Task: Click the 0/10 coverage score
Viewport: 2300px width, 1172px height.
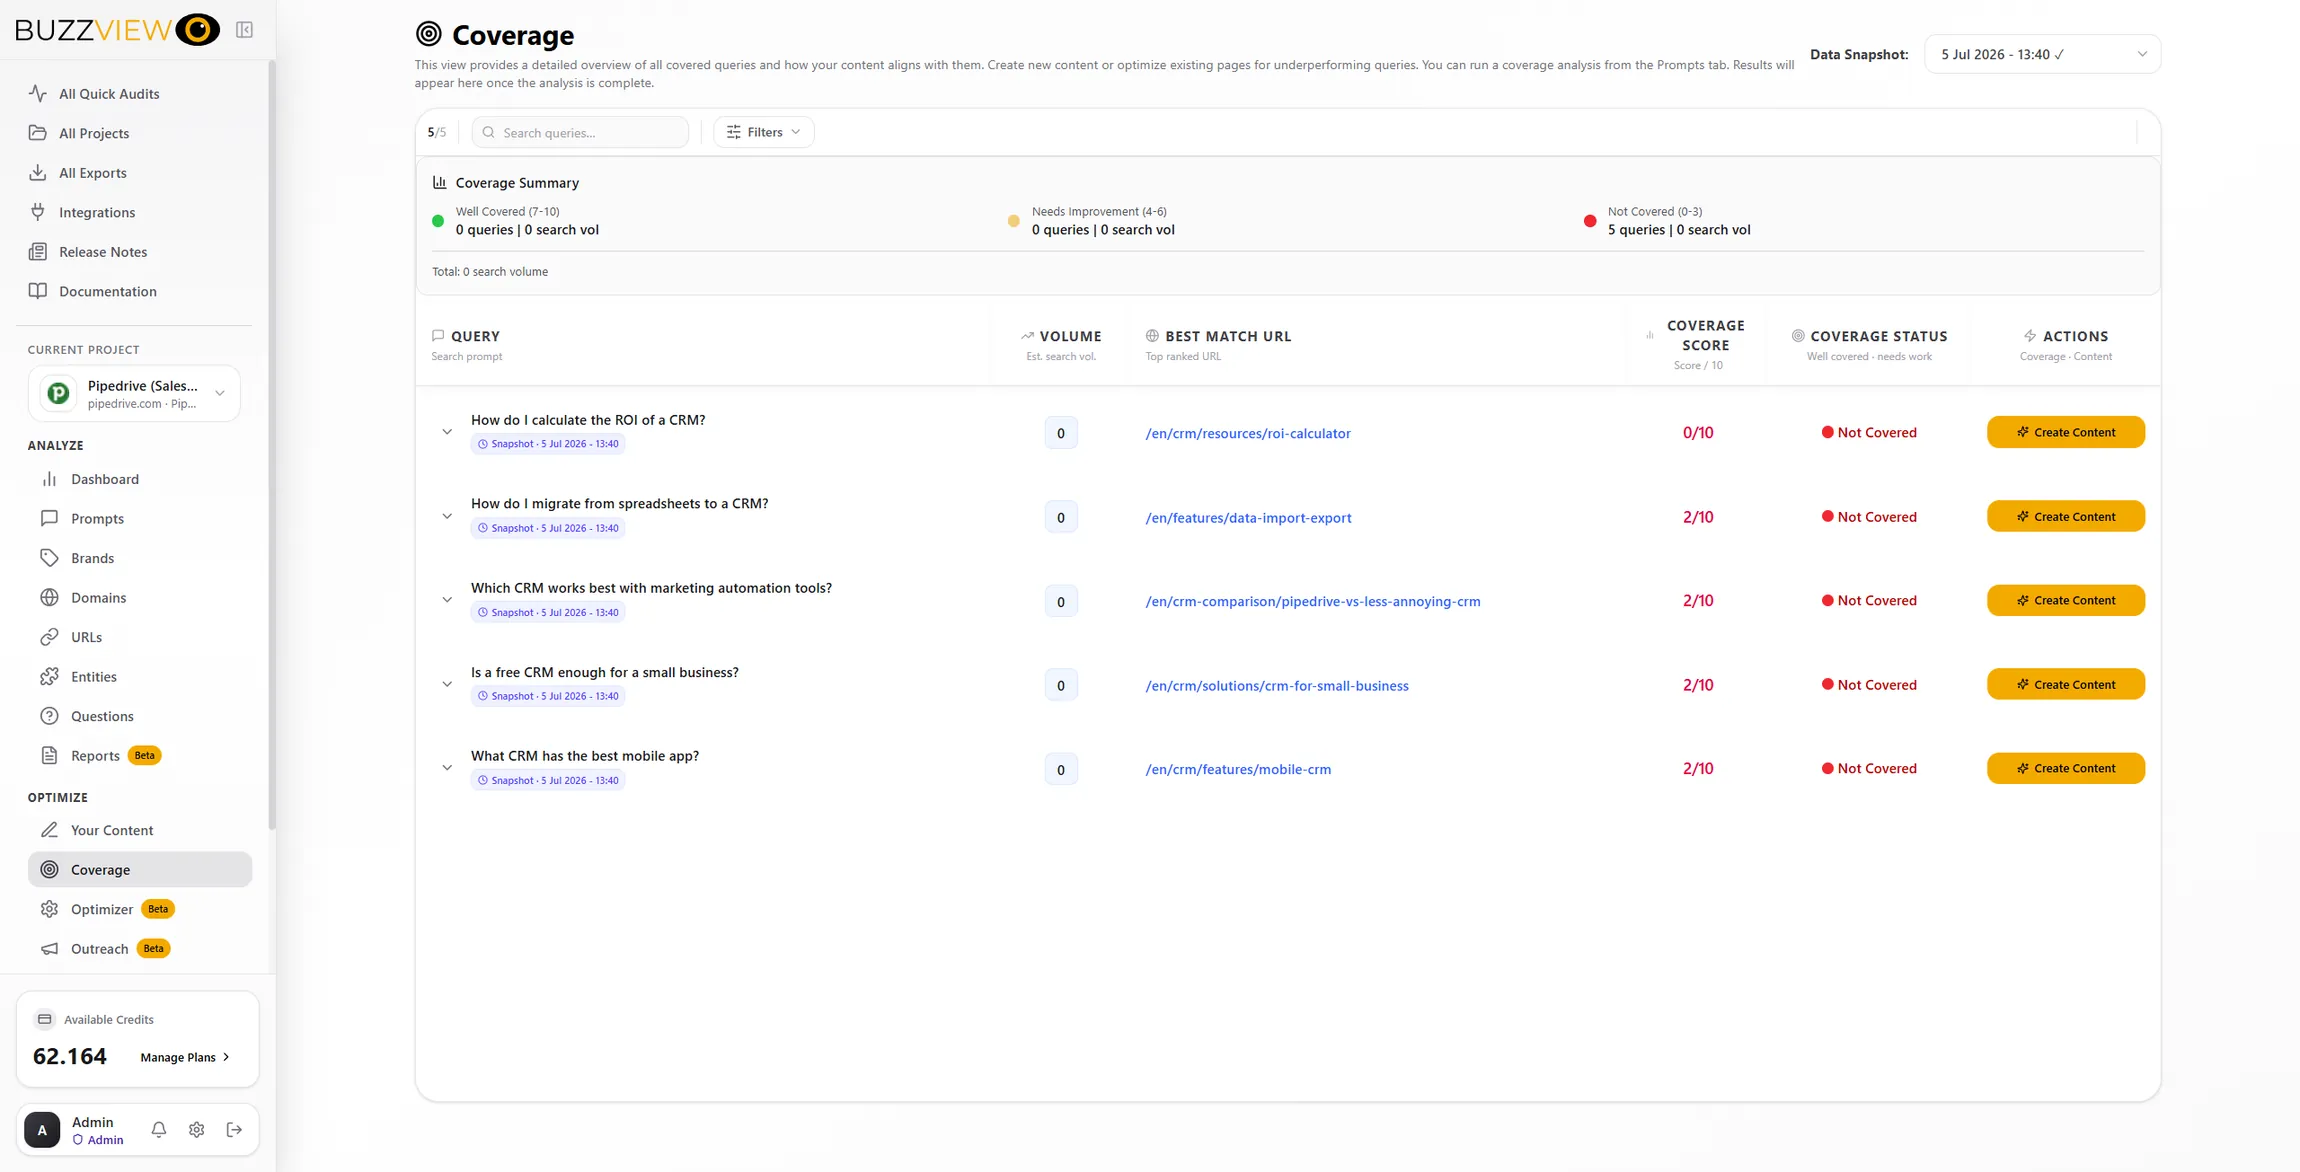Action: click(1698, 433)
